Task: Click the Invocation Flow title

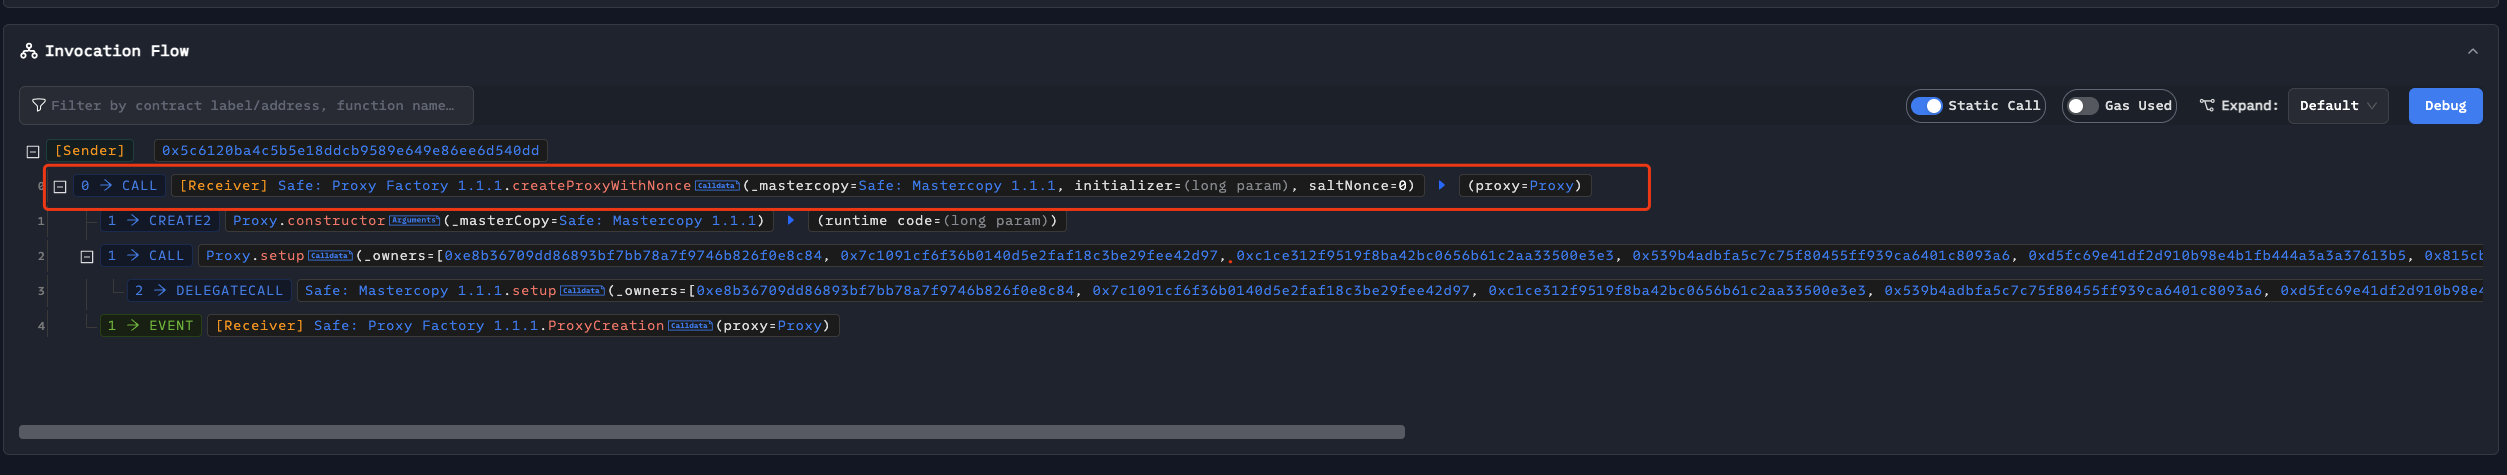Action: [117, 51]
